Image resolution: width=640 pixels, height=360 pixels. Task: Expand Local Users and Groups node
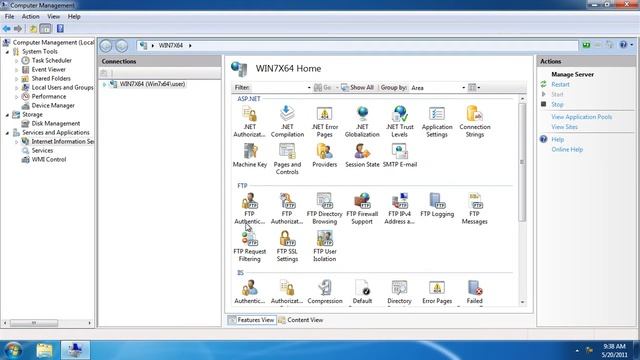point(17,88)
